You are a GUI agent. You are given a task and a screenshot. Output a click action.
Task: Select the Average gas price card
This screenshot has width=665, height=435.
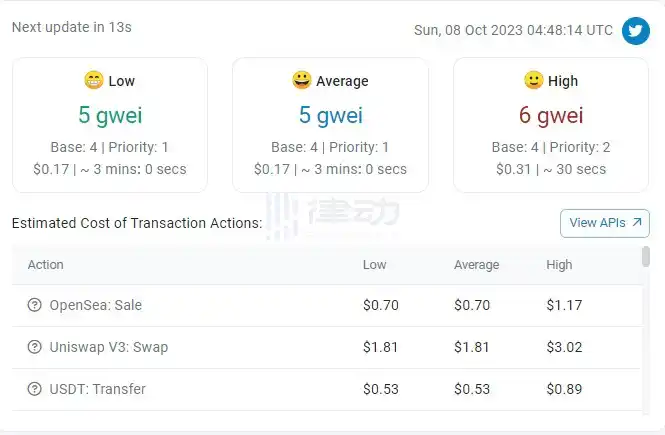pyautogui.click(x=330, y=125)
